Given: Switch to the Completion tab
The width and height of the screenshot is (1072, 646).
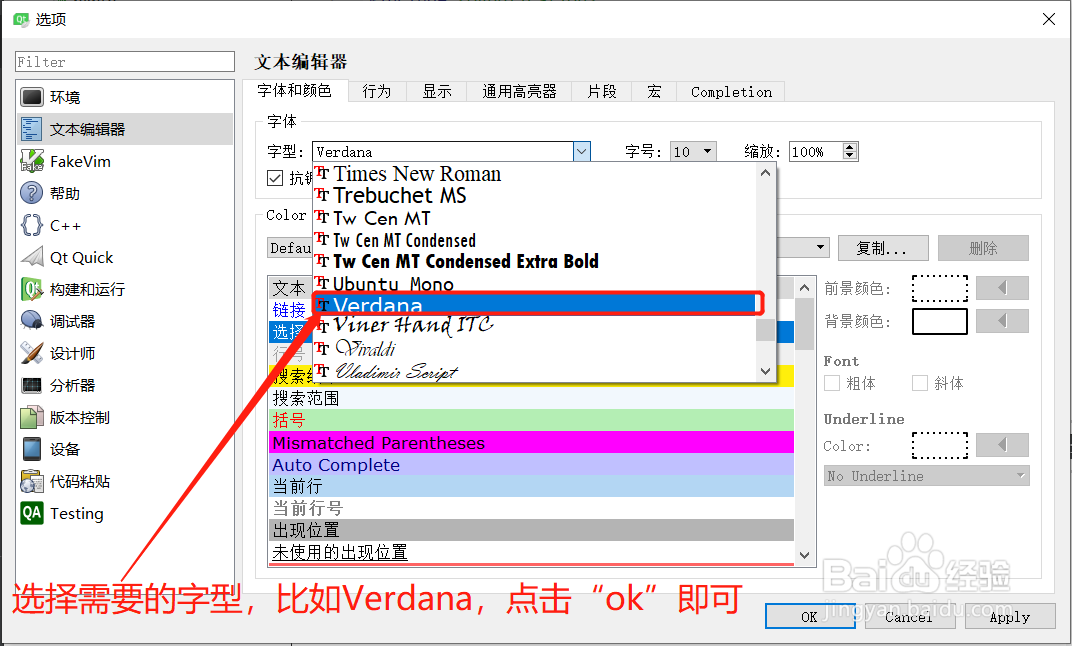Looking at the screenshot, I should point(731,92).
